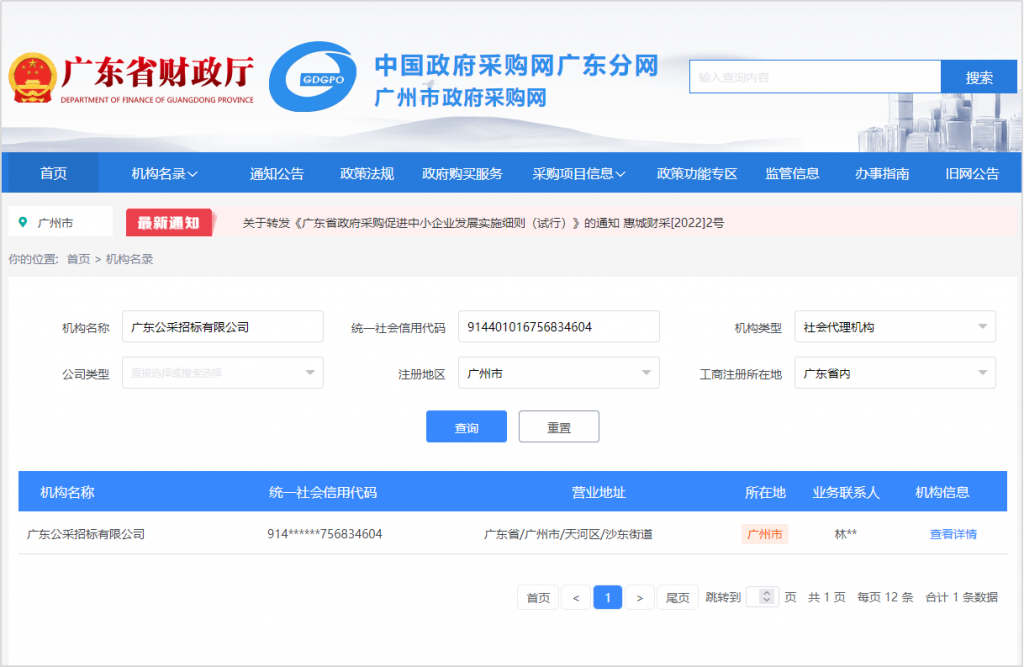Go to the previous page arrow
The image size is (1024, 667).
click(x=575, y=598)
